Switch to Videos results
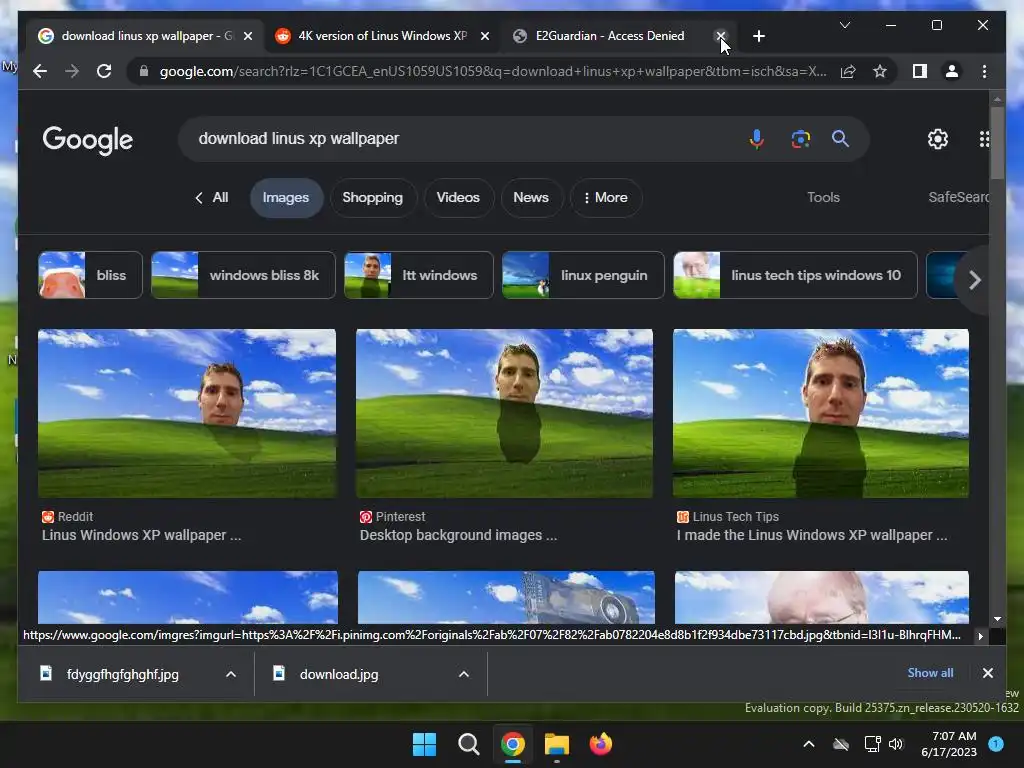Image resolution: width=1024 pixels, height=768 pixels. pos(458,197)
